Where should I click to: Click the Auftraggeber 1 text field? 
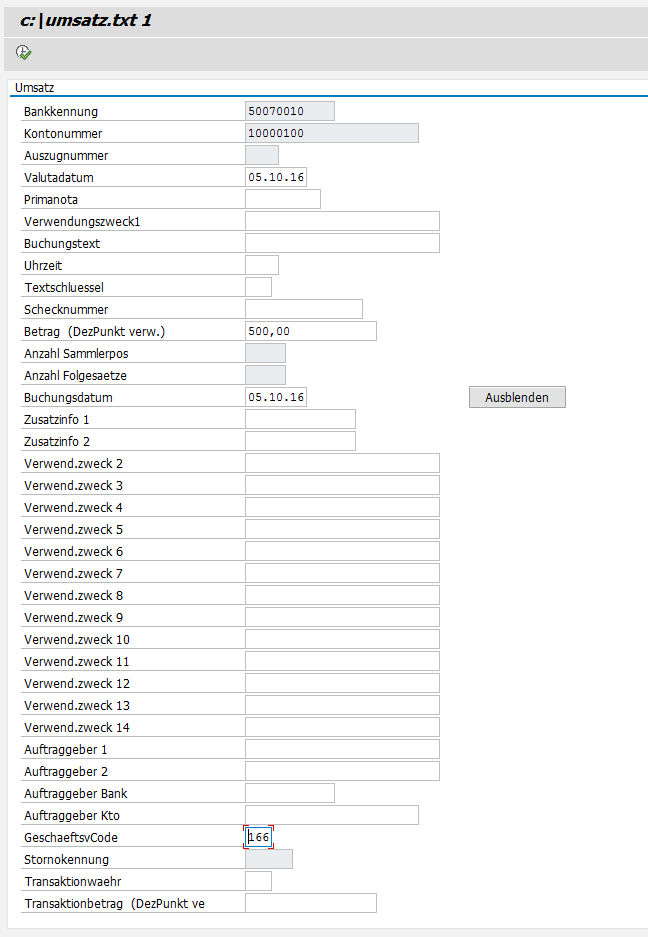click(x=342, y=749)
